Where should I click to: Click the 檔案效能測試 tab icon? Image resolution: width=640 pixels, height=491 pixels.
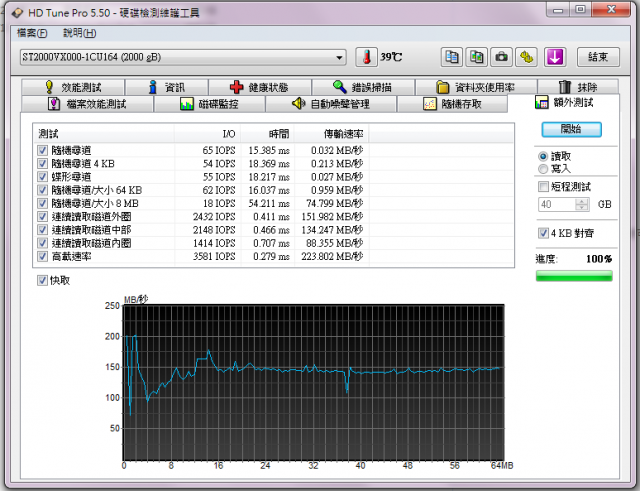click(x=54, y=104)
